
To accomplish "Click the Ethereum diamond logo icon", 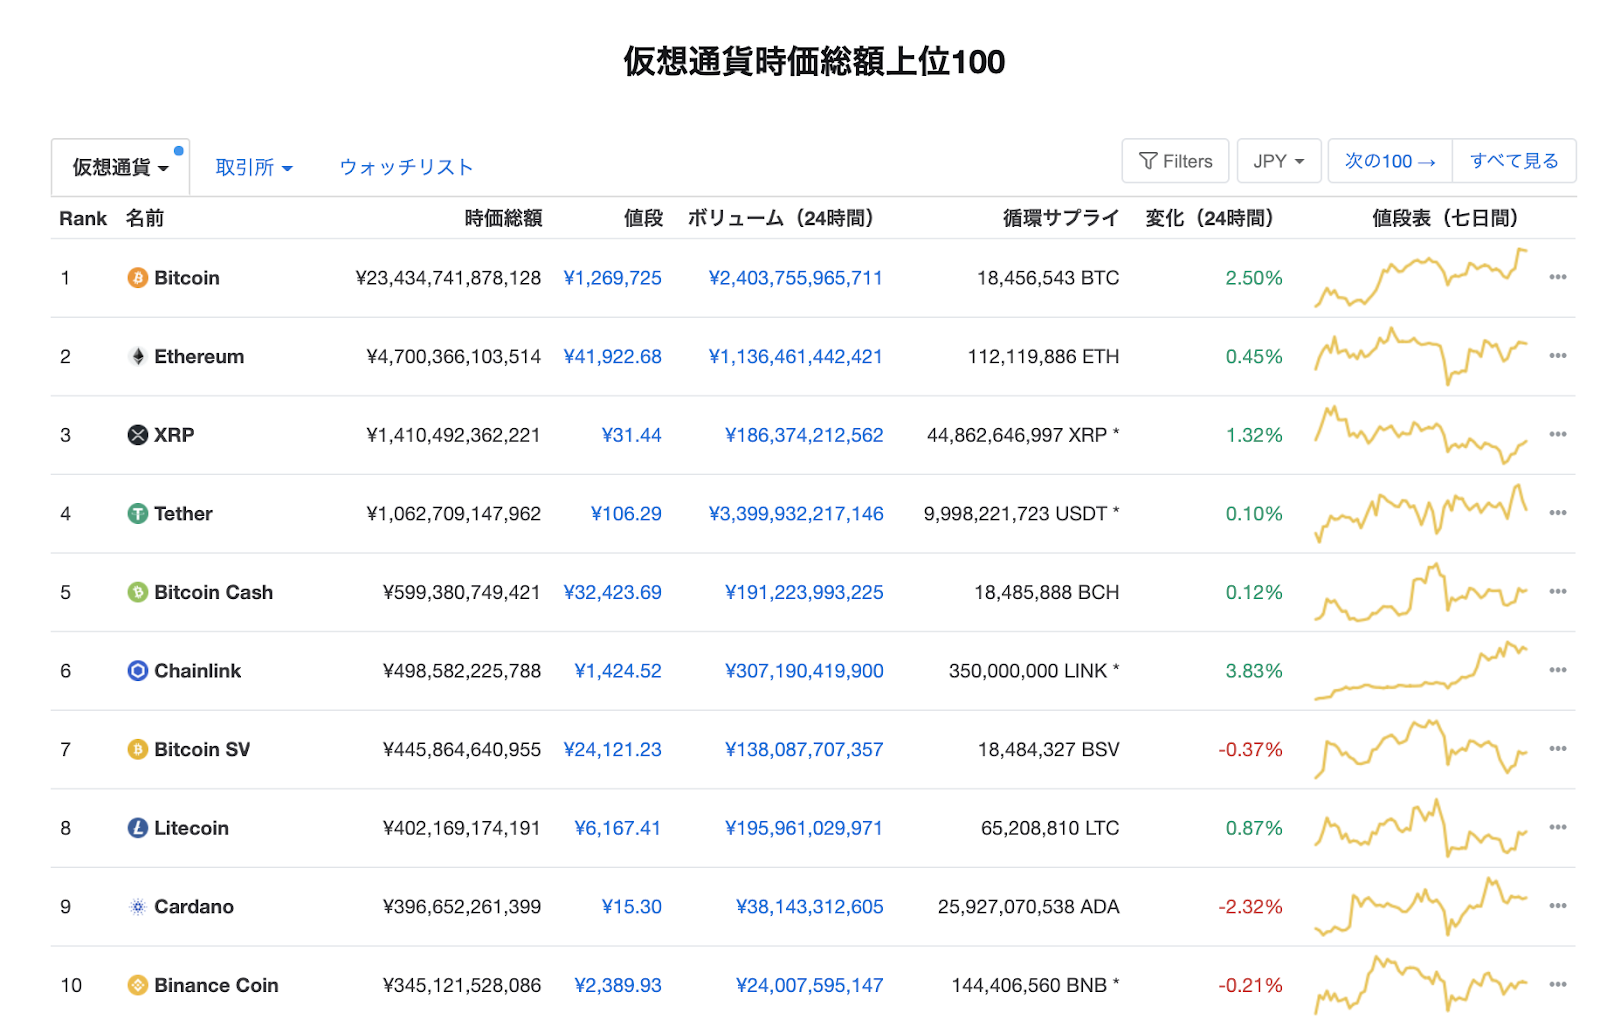I will [x=138, y=356].
